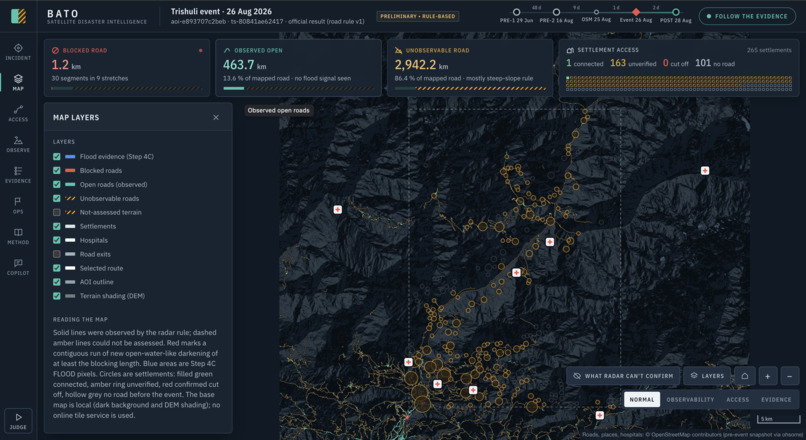
Task: Select the OSM 25 Aug timeline marker
Action: 596,12
